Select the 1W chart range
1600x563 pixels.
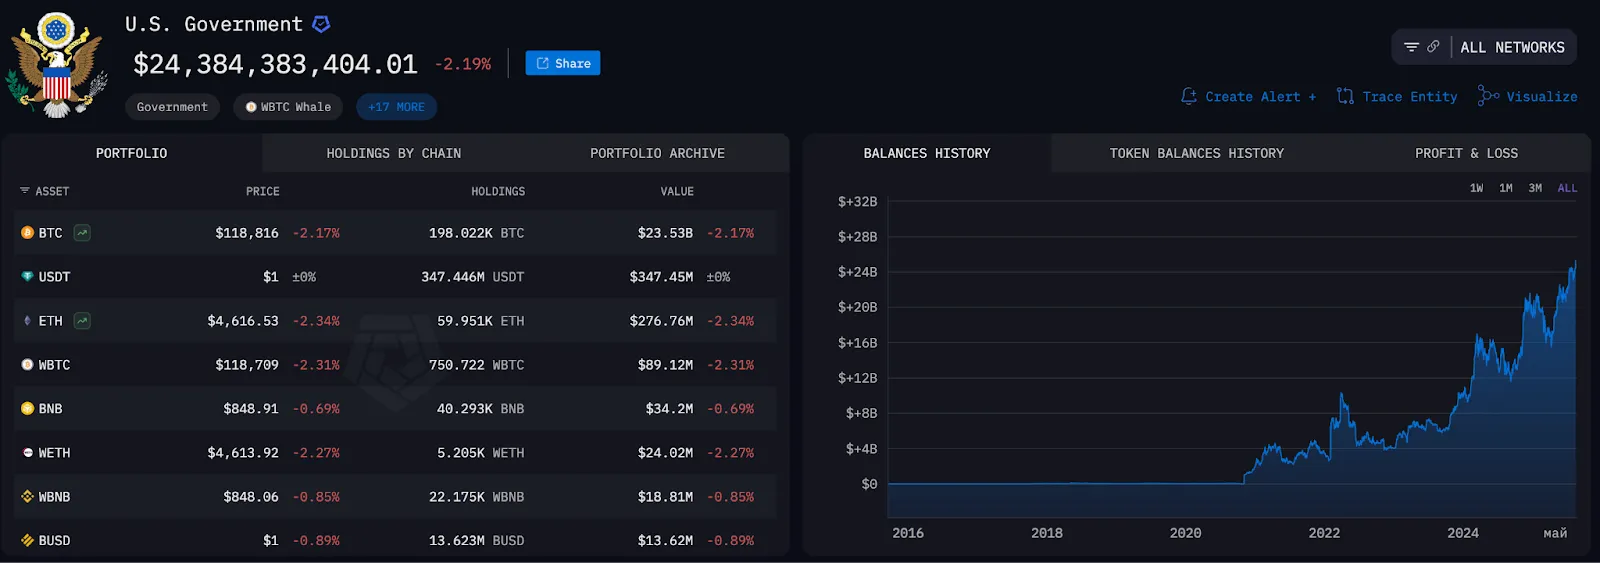[1476, 188]
